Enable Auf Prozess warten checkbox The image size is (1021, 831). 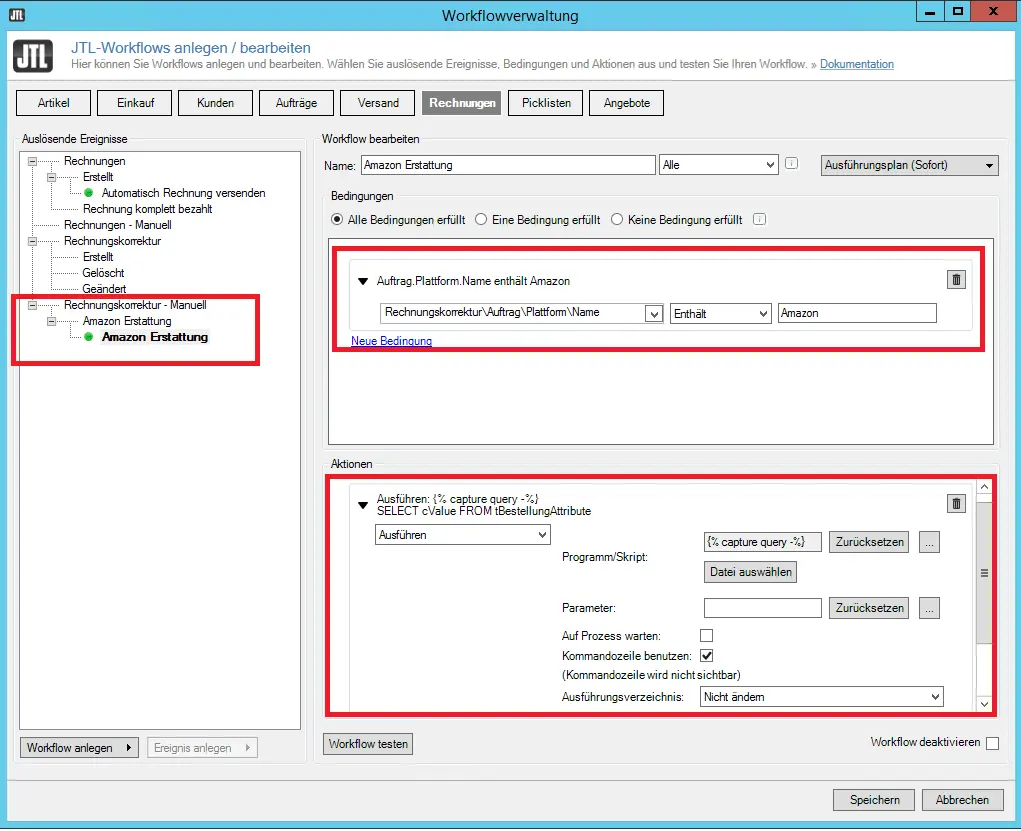[706, 635]
